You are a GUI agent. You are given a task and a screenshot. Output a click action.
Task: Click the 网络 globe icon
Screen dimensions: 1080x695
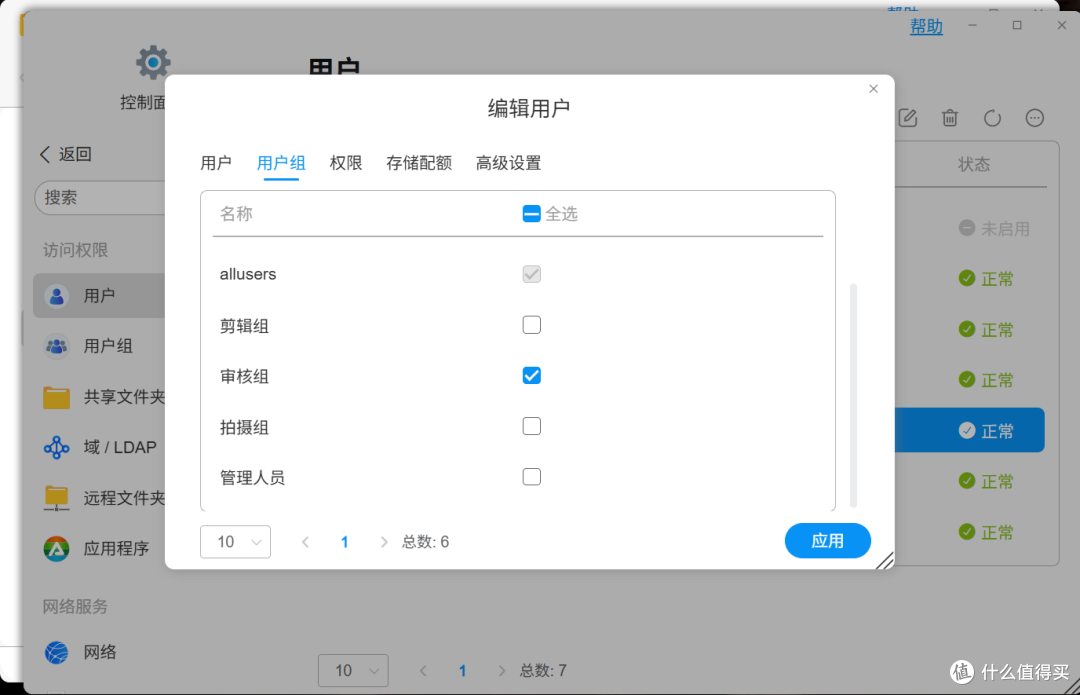click(x=56, y=652)
